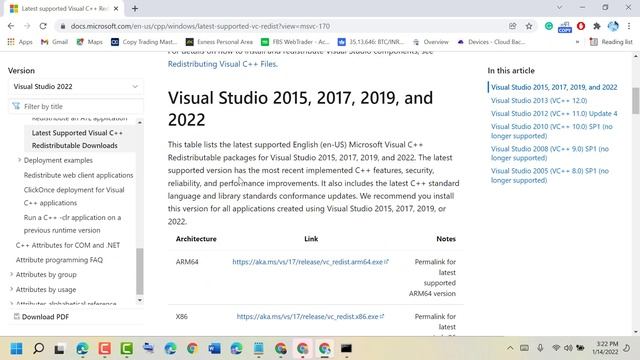Open a new browser tab
Image resolution: width=640 pixels, height=360 pixels.
[x=135, y=8]
